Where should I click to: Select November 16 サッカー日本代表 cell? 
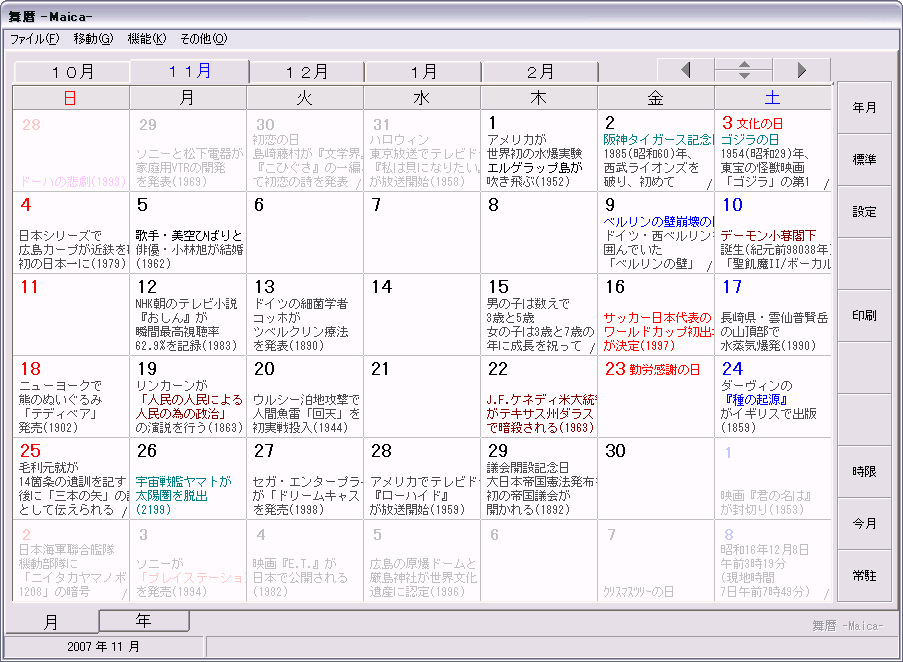655,315
